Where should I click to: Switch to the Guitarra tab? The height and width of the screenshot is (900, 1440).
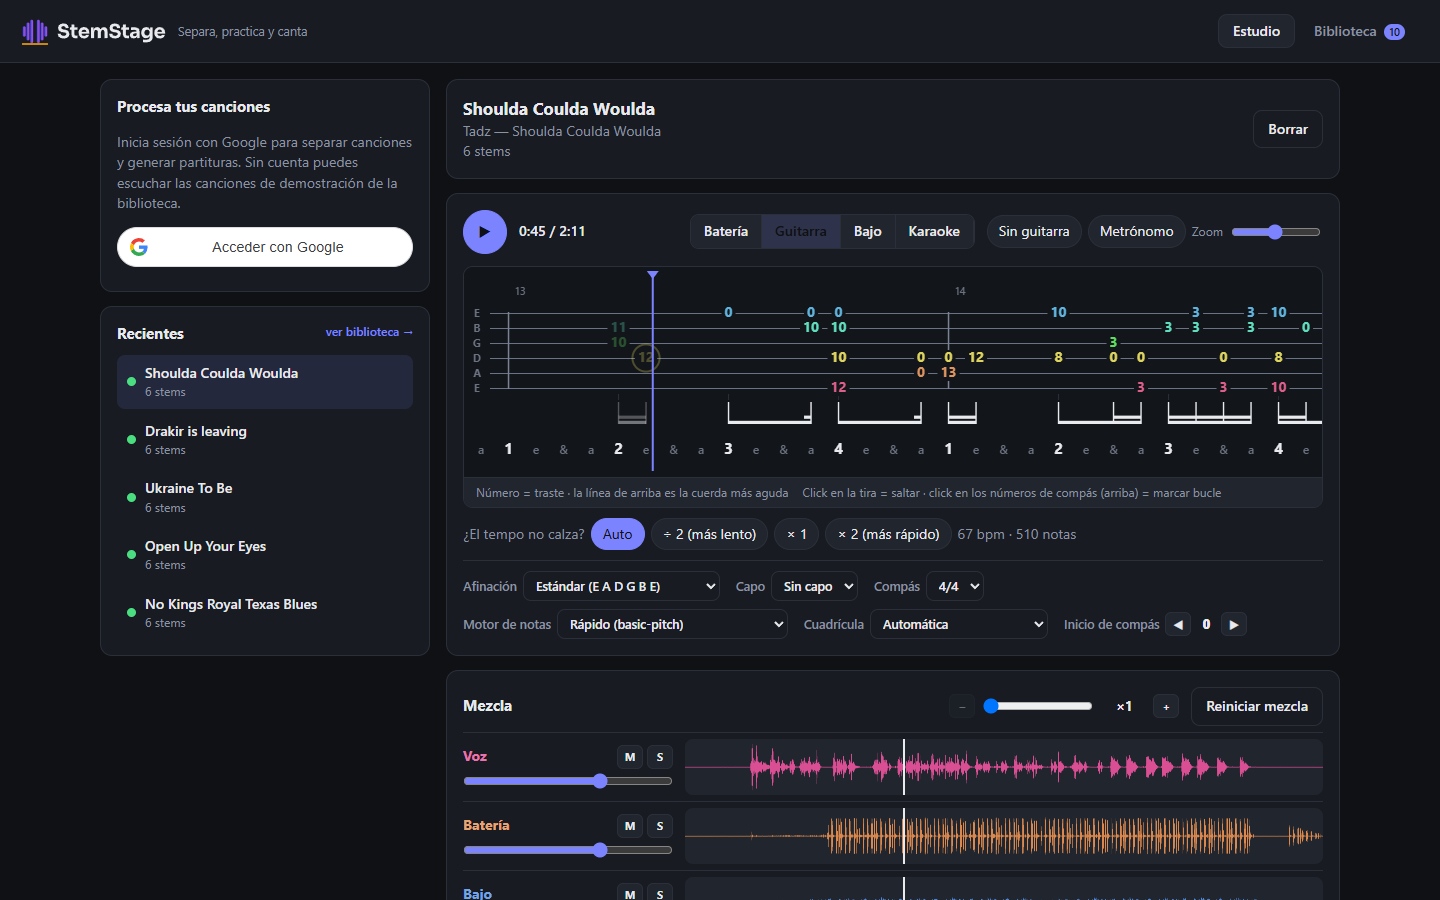(x=801, y=232)
